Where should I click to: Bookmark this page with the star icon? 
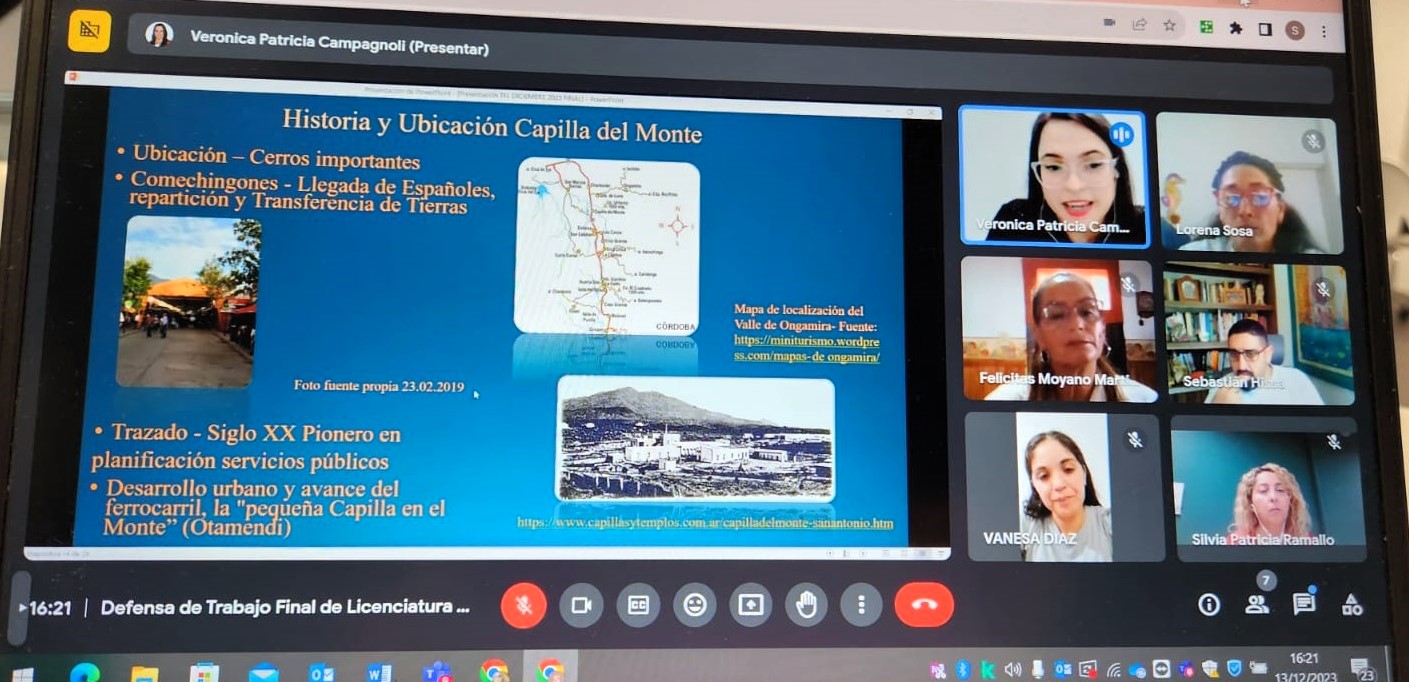coord(1169,26)
